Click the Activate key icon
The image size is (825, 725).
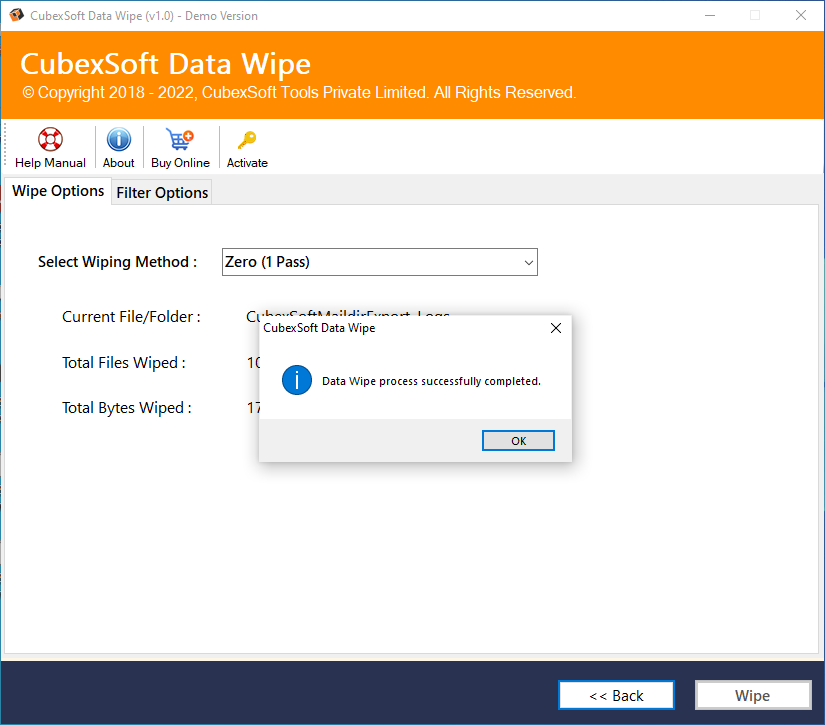coord(247,140)
